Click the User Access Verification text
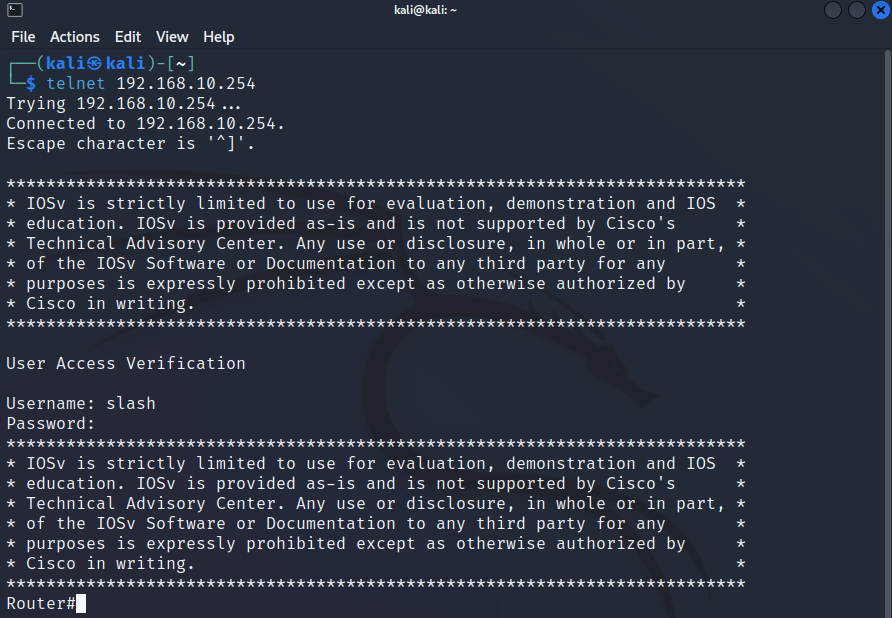The height and width of the screenshot is (618, 892). click(x=125, y=363)
